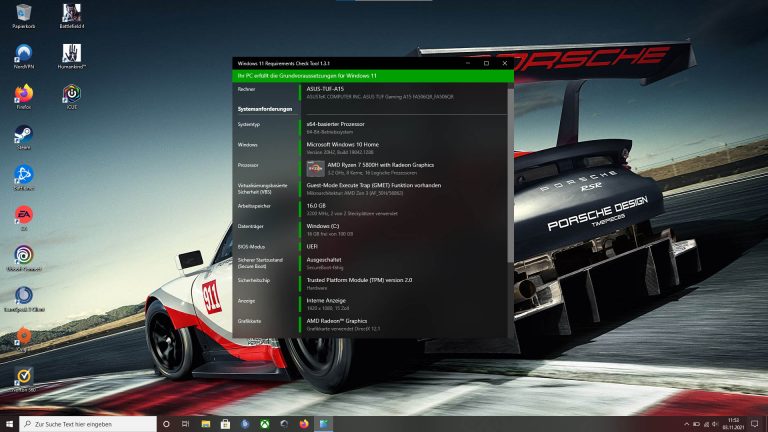Viewport: 768px width, 432px height.
Task: Select the Systemanforderungen section header
Action: (265, 108)
